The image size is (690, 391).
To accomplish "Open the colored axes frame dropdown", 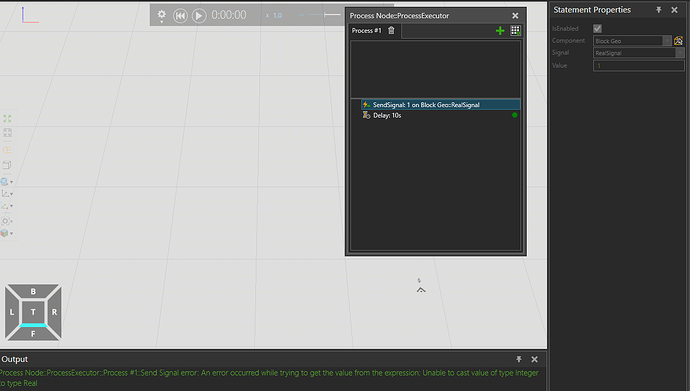I will pos(7,206).
